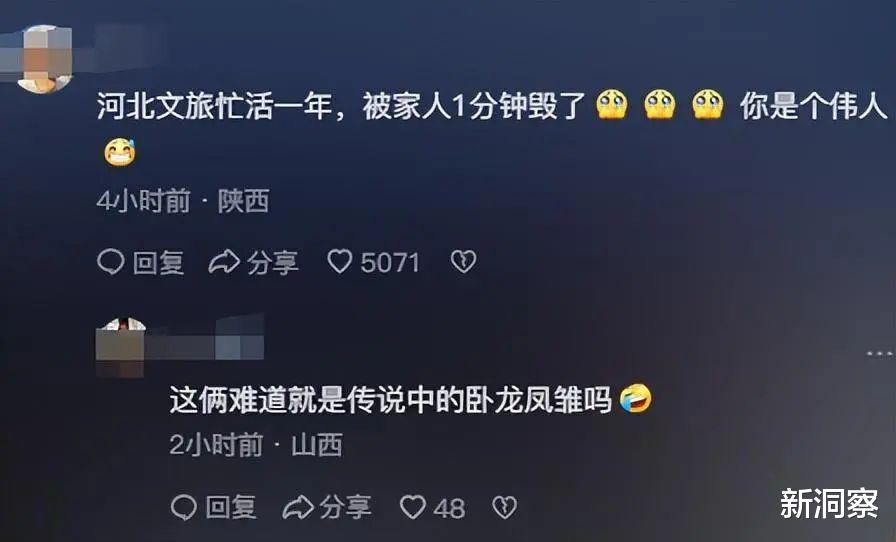Image resolution: width=896 pixels, height=542 pixels.
Task: Tap broken heart icon on 山西 reply
Action: [505, 507]
